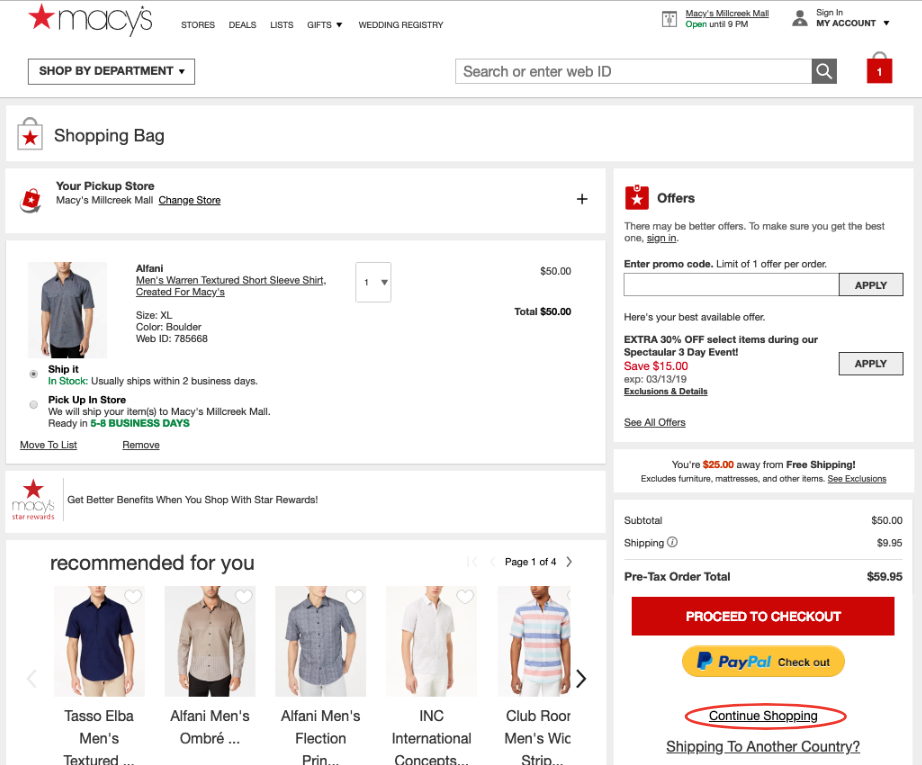Click the Macy's star rewards logo
922x765 pixels.
point(33,500)
